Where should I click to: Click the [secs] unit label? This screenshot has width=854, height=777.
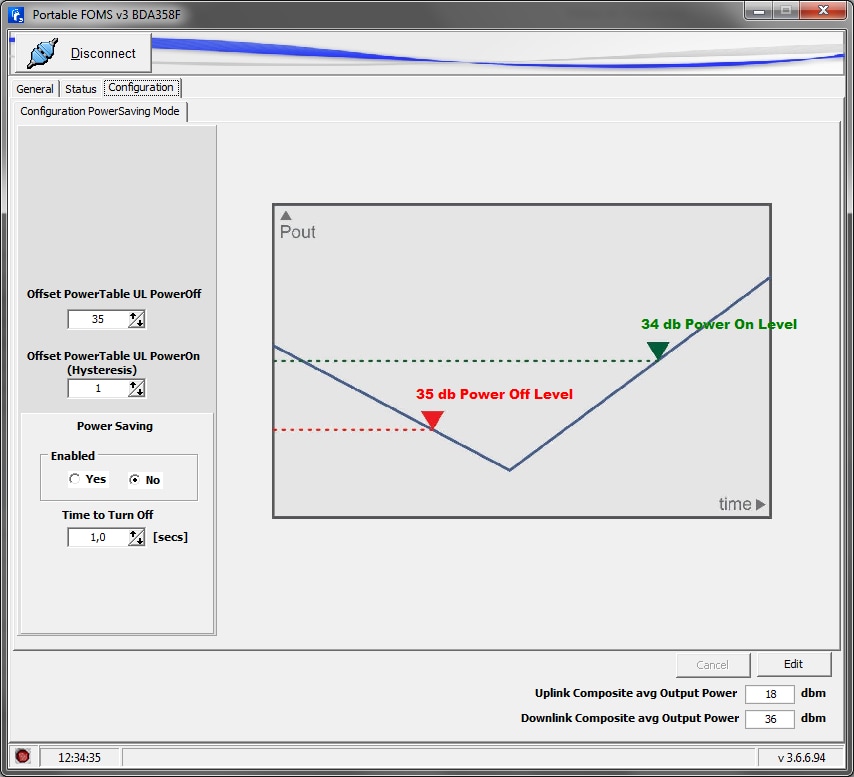(170, 537)
